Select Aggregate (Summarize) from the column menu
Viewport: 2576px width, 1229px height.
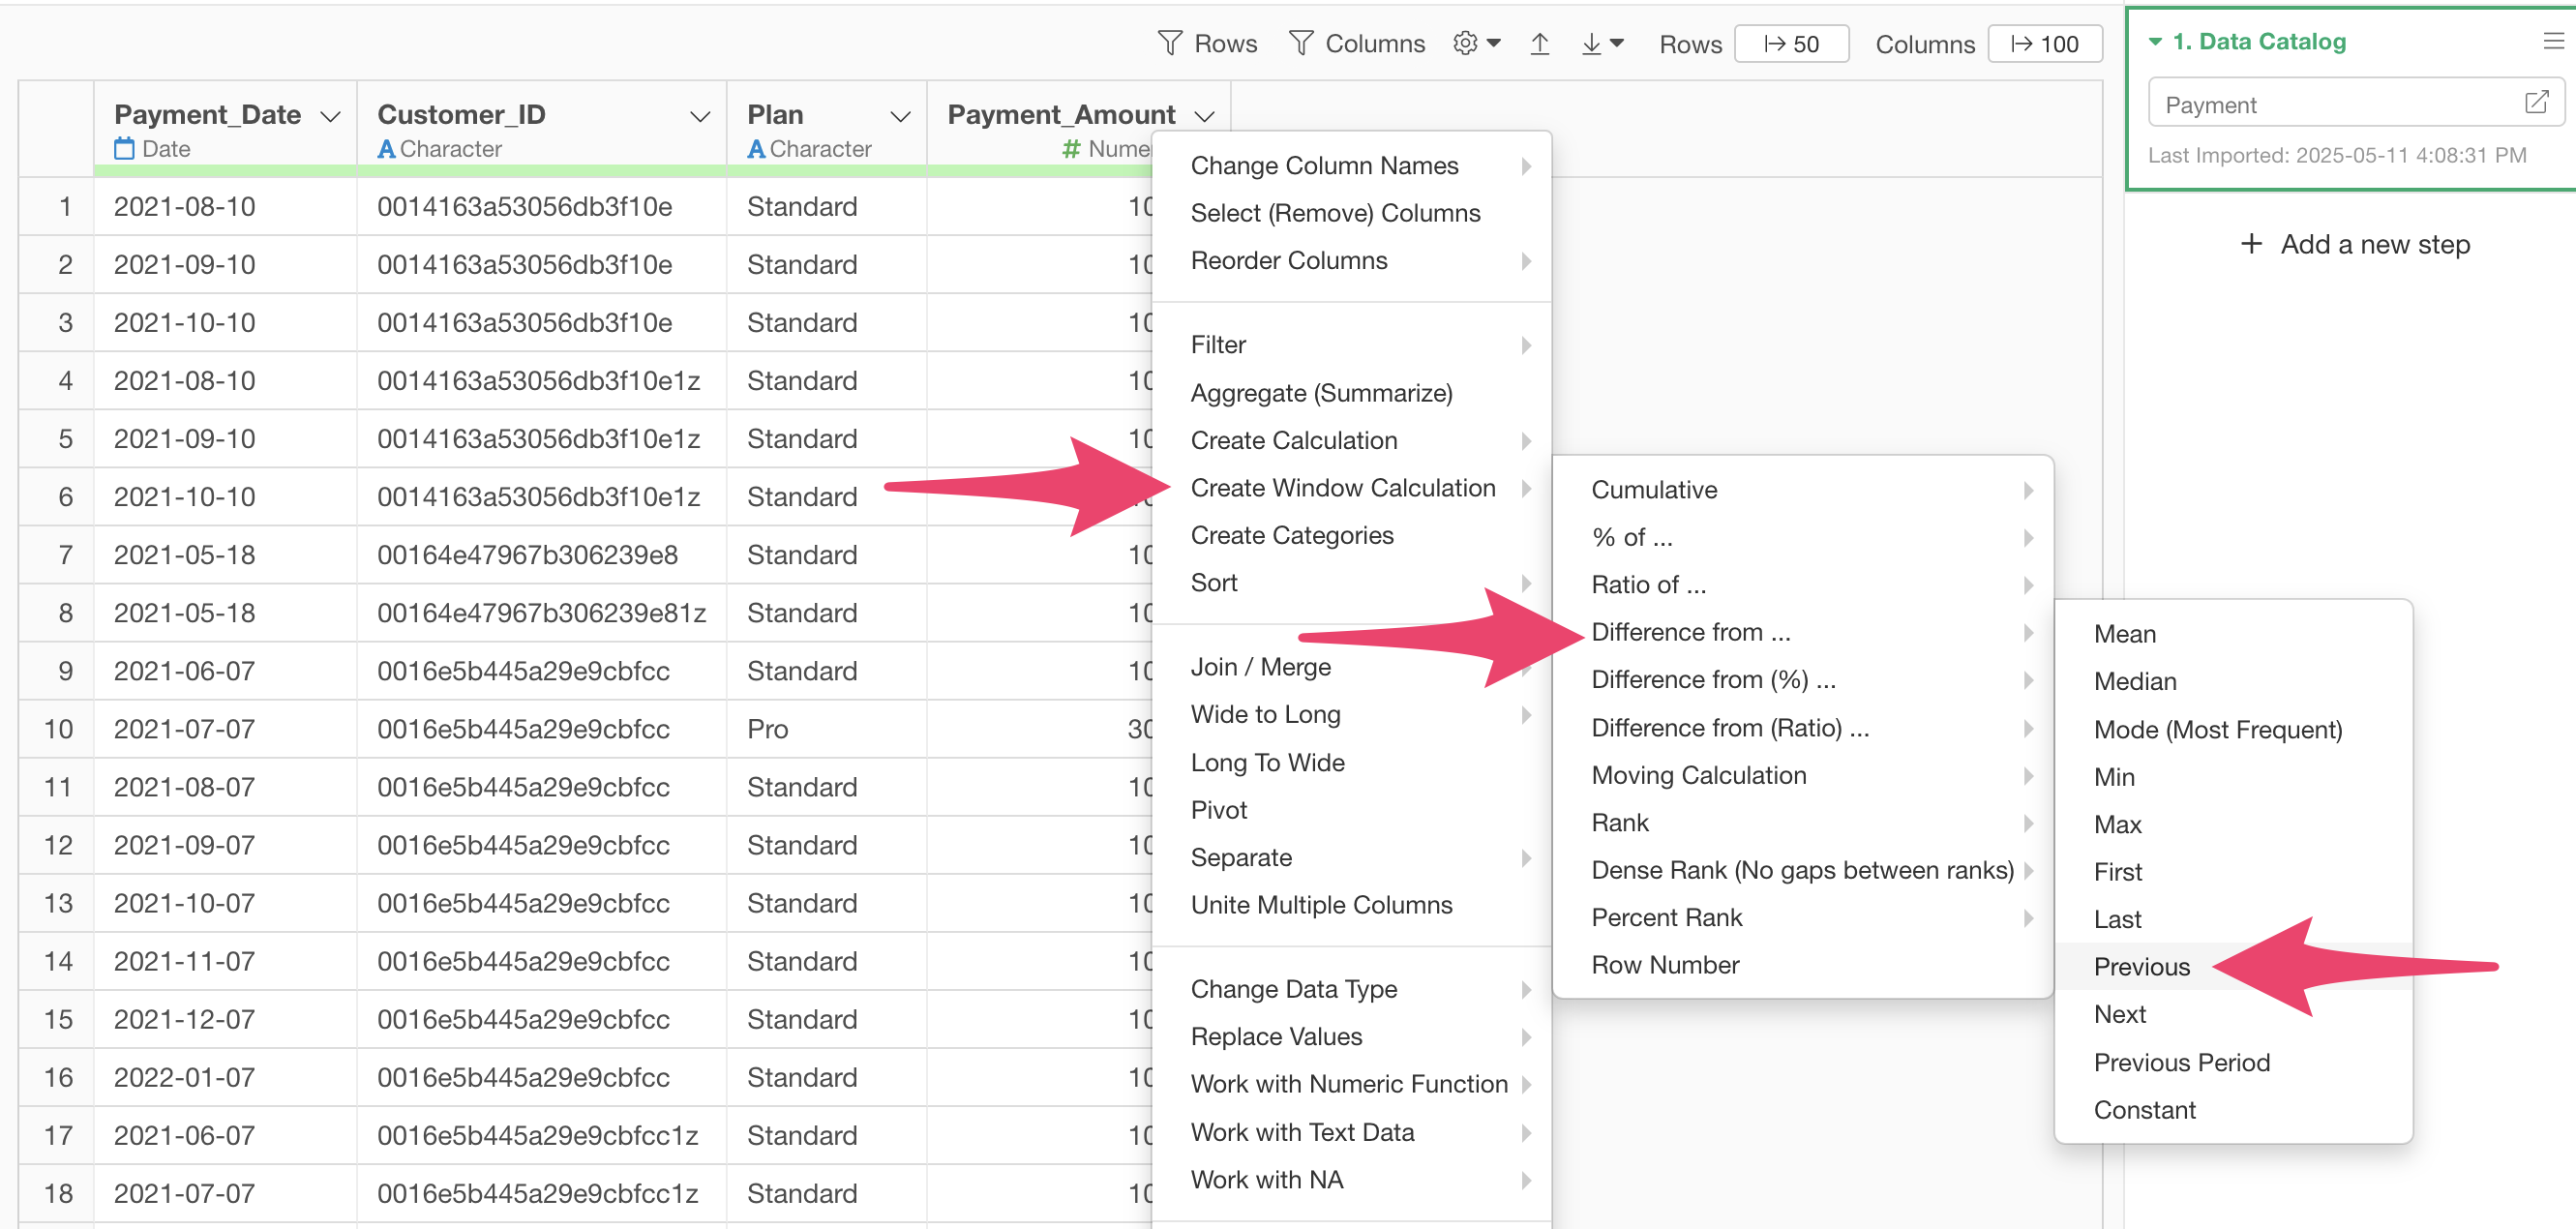[1320, 393]
